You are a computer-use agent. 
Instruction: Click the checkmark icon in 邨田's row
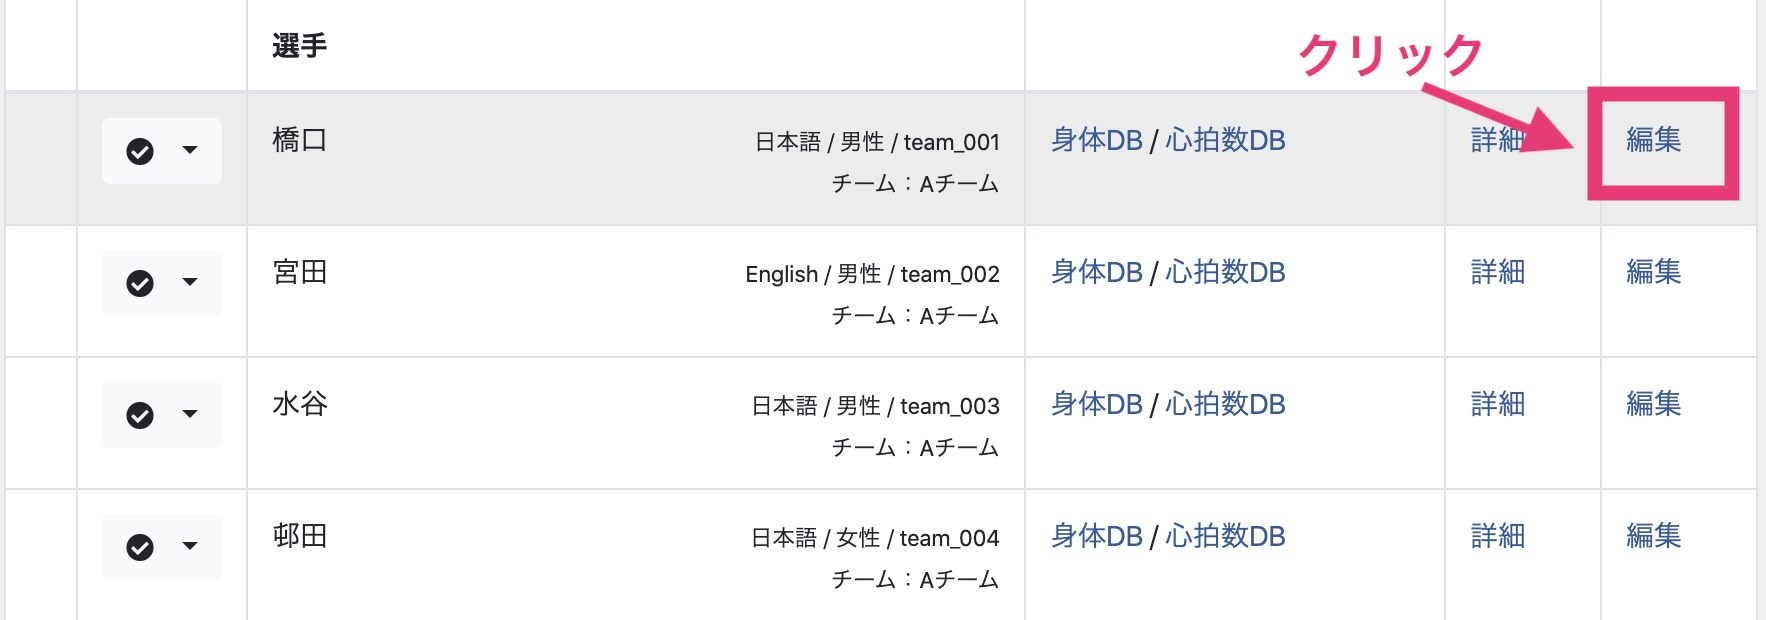pos(140,547)
